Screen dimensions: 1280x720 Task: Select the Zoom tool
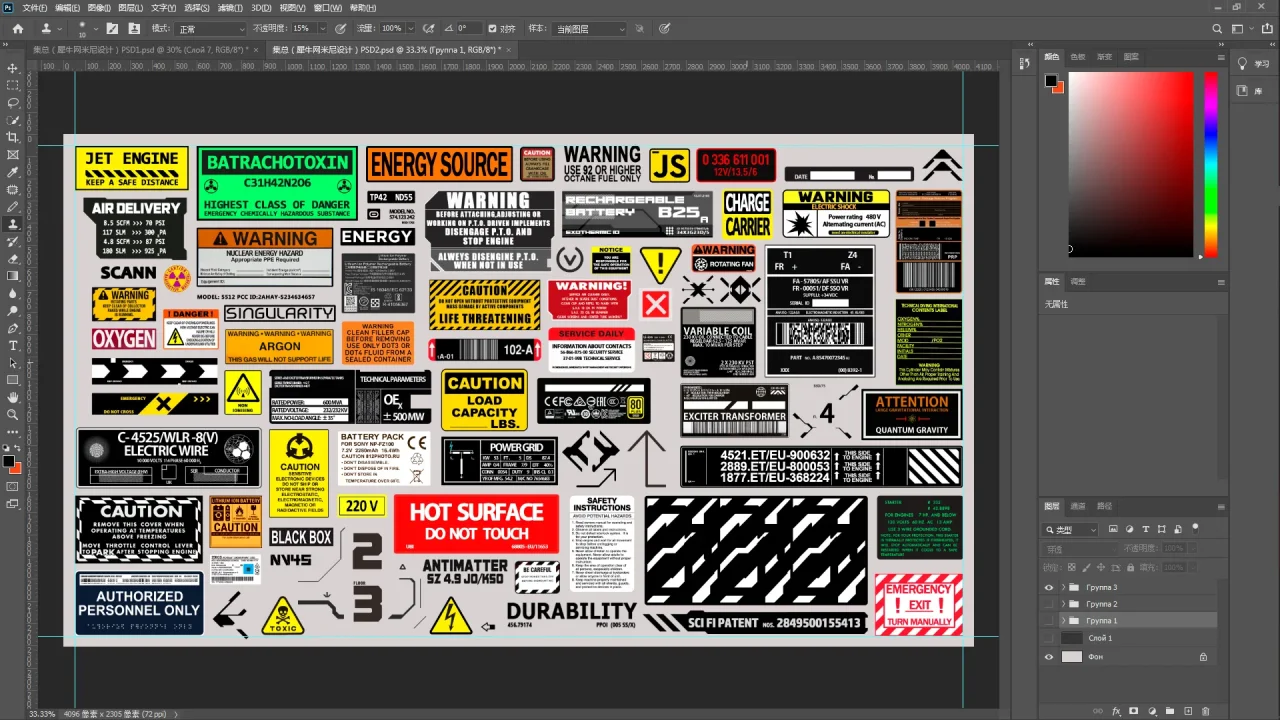click(13, 414)
